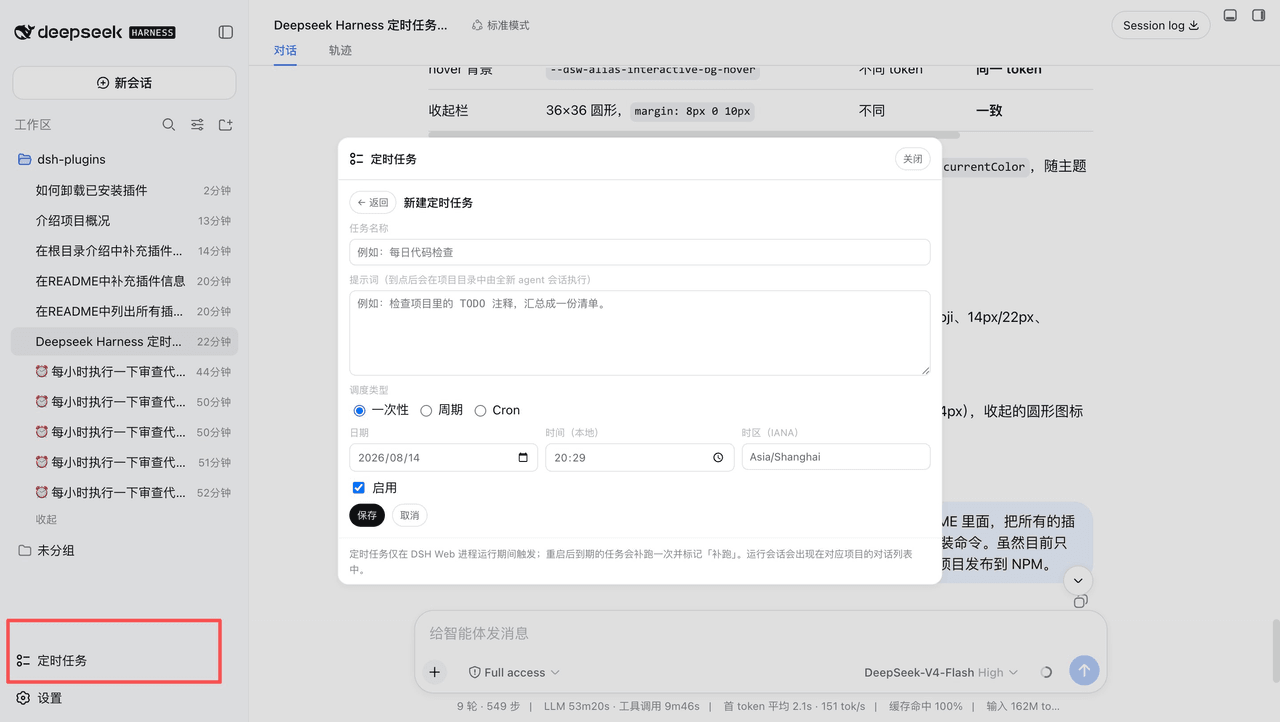This screenshot has width=1280, height=722.
Task: Open conversation 在README中列出所有插件
Action: 124,311
